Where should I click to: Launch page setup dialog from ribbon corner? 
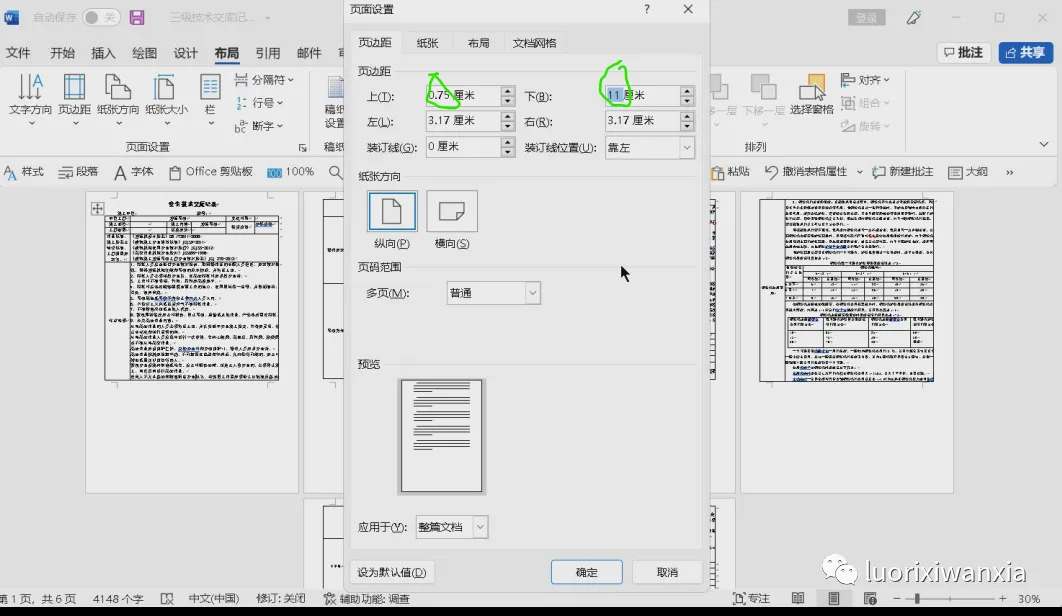pos(303,148)
